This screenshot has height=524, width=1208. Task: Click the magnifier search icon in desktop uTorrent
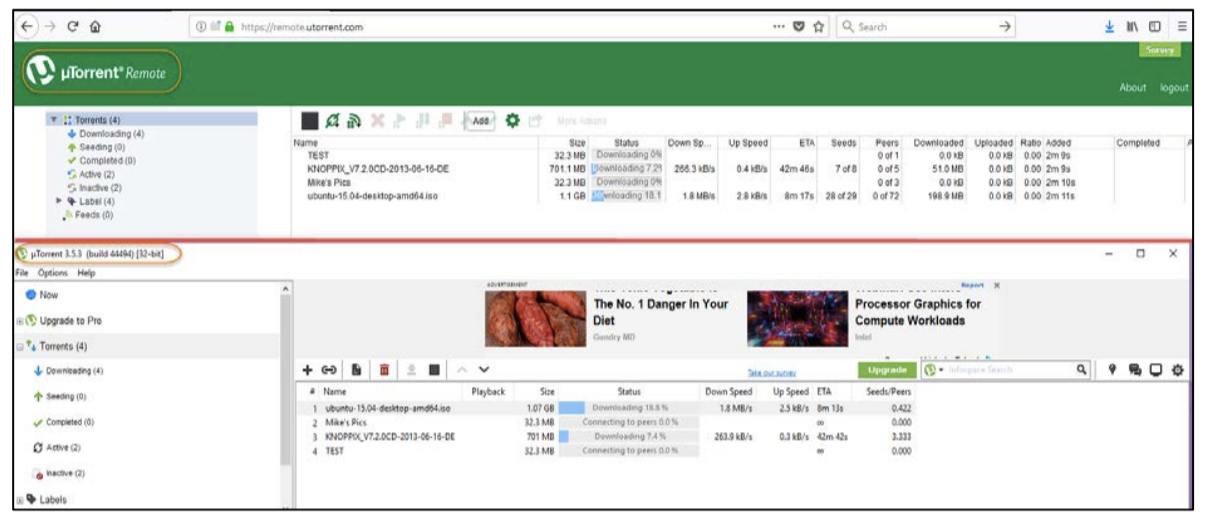(1082, 370)
